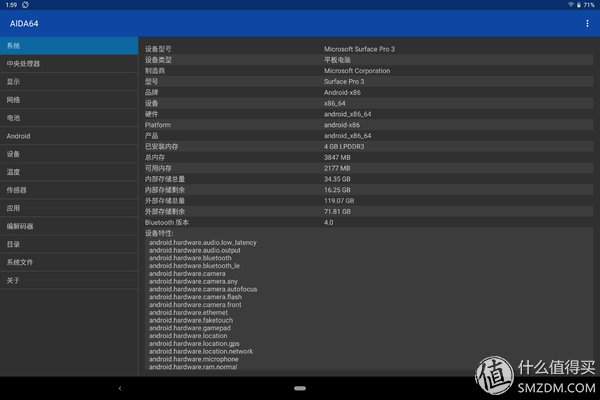The image size is (600, 400).
Task: Select android.hardware.bluetooth_le feature line
Action: click(x=194, y=266)
